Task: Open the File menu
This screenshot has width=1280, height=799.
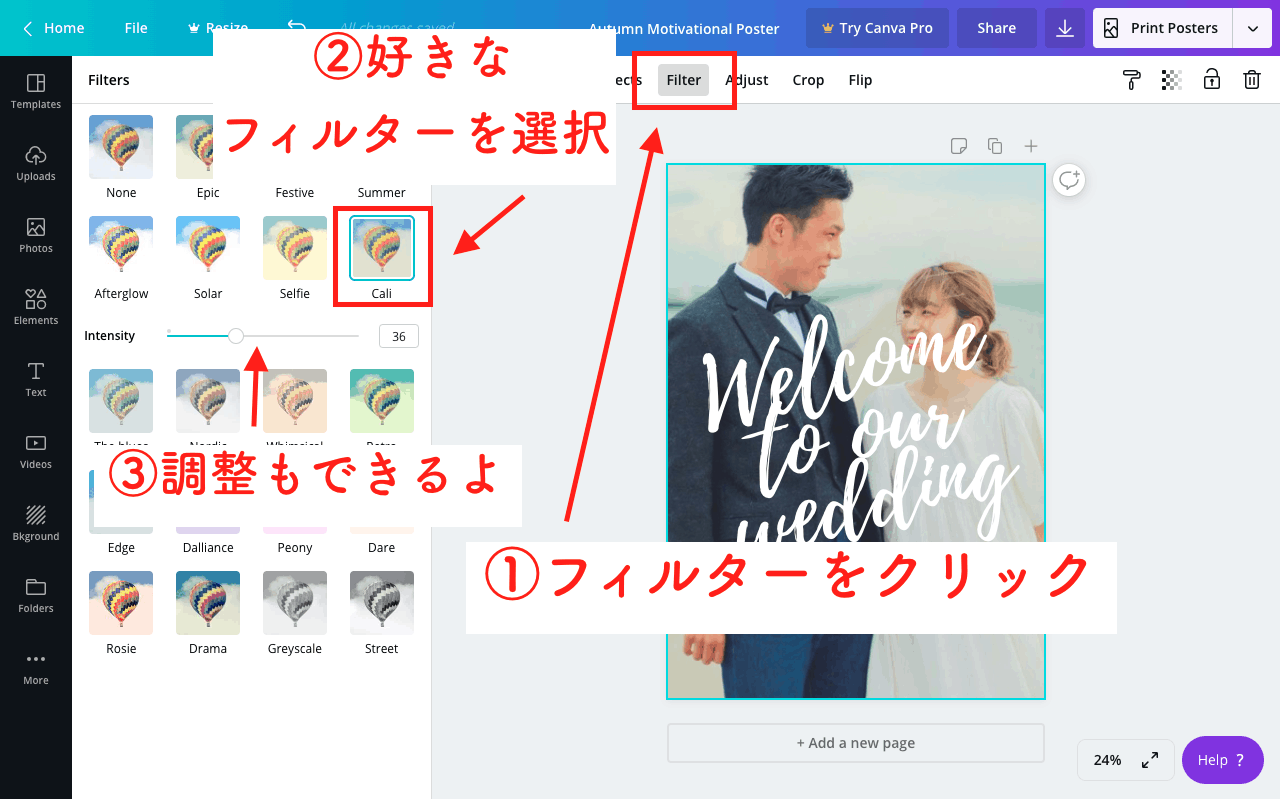Action: pyautogui.click(x=136, y=28)
